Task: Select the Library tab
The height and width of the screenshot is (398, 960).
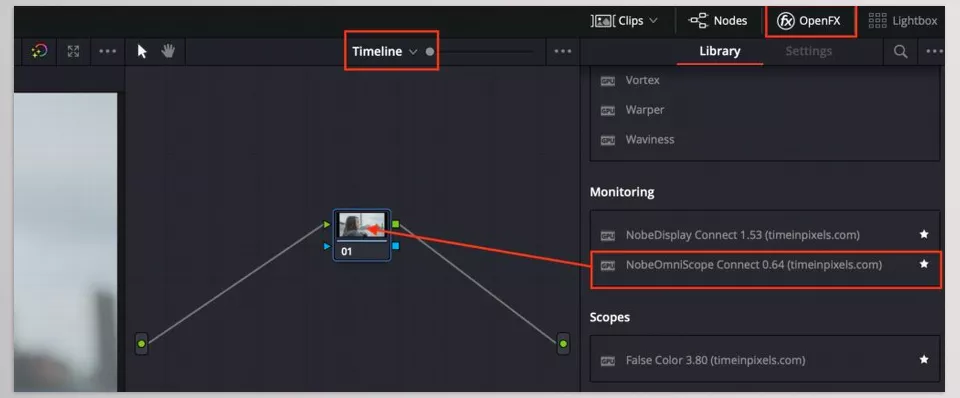Action: tap(719, 51)
